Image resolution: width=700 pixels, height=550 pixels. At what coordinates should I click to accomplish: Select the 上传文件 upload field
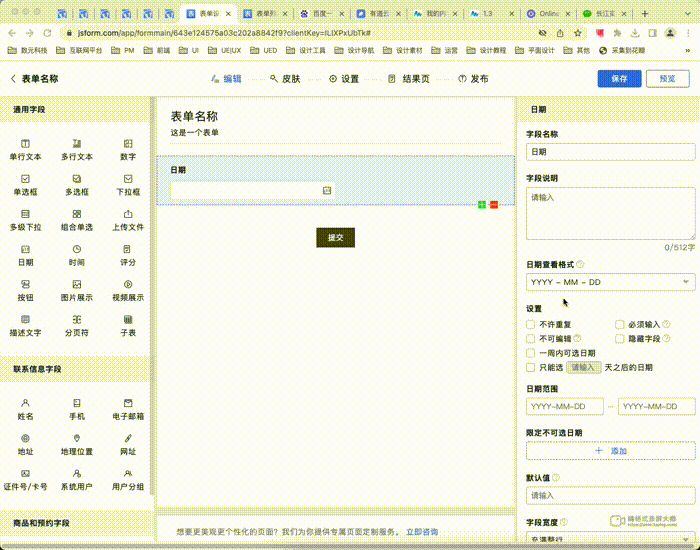(x=128, y=220)
